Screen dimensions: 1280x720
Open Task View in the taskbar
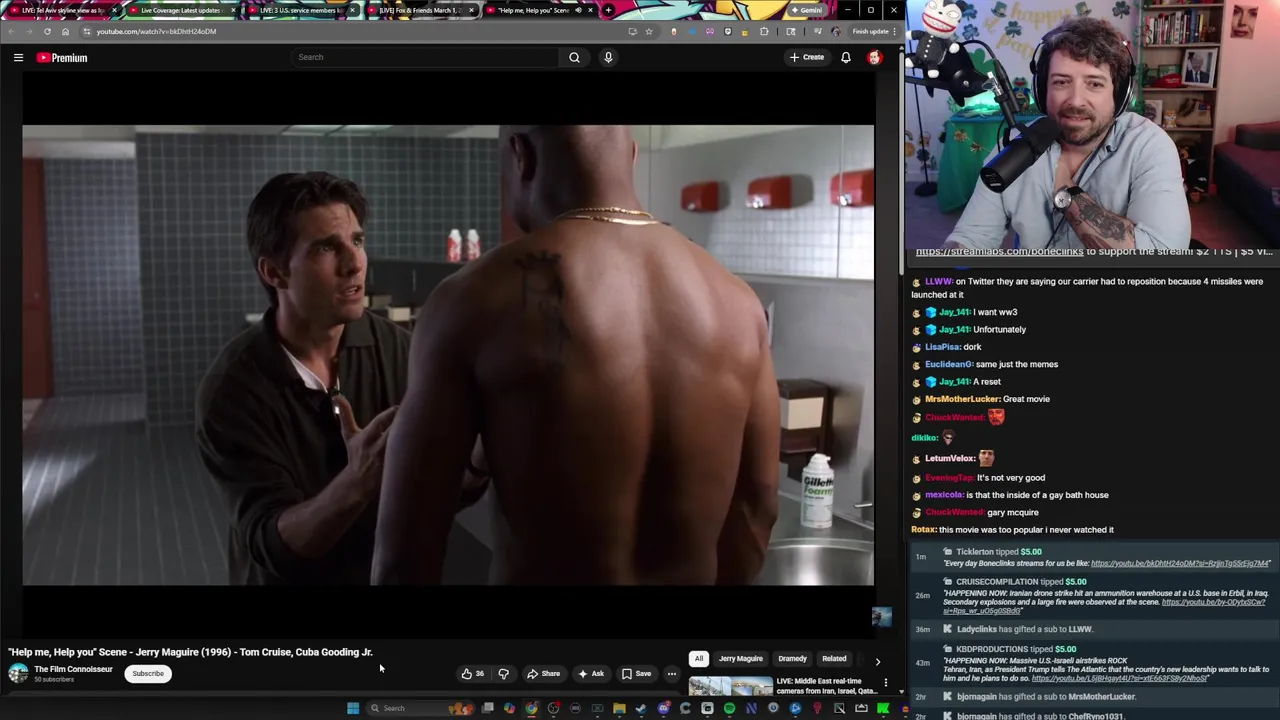pyautogui.click(x=487, y=708)
